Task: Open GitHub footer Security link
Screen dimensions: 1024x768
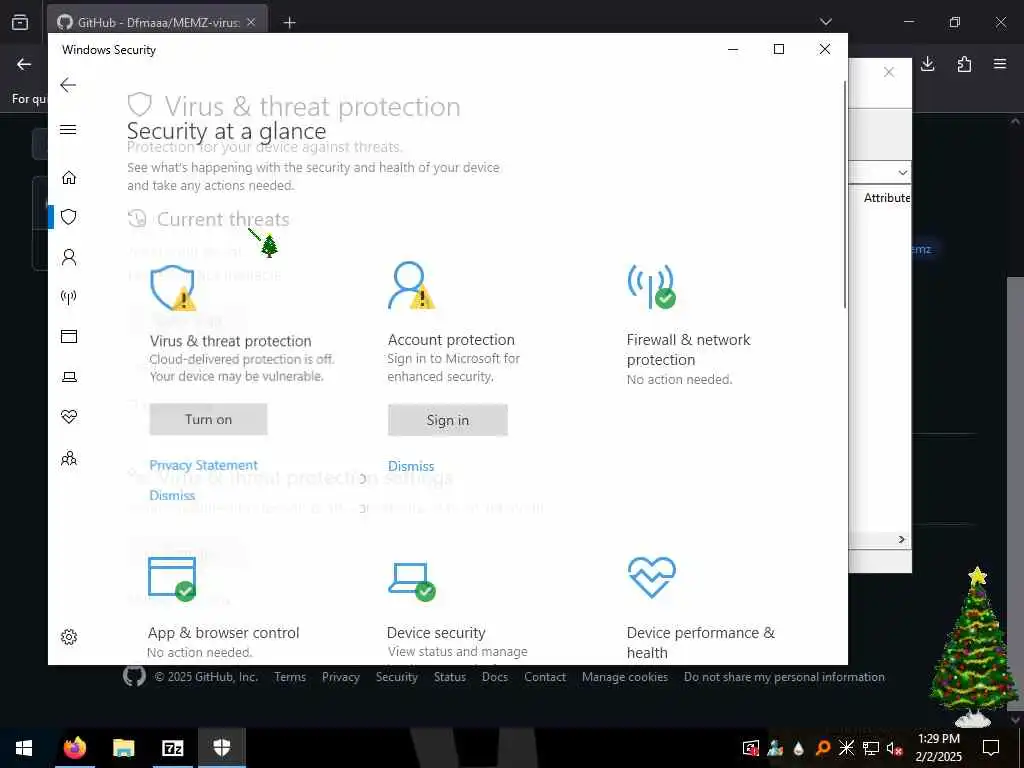Action: tap(396, 677)
